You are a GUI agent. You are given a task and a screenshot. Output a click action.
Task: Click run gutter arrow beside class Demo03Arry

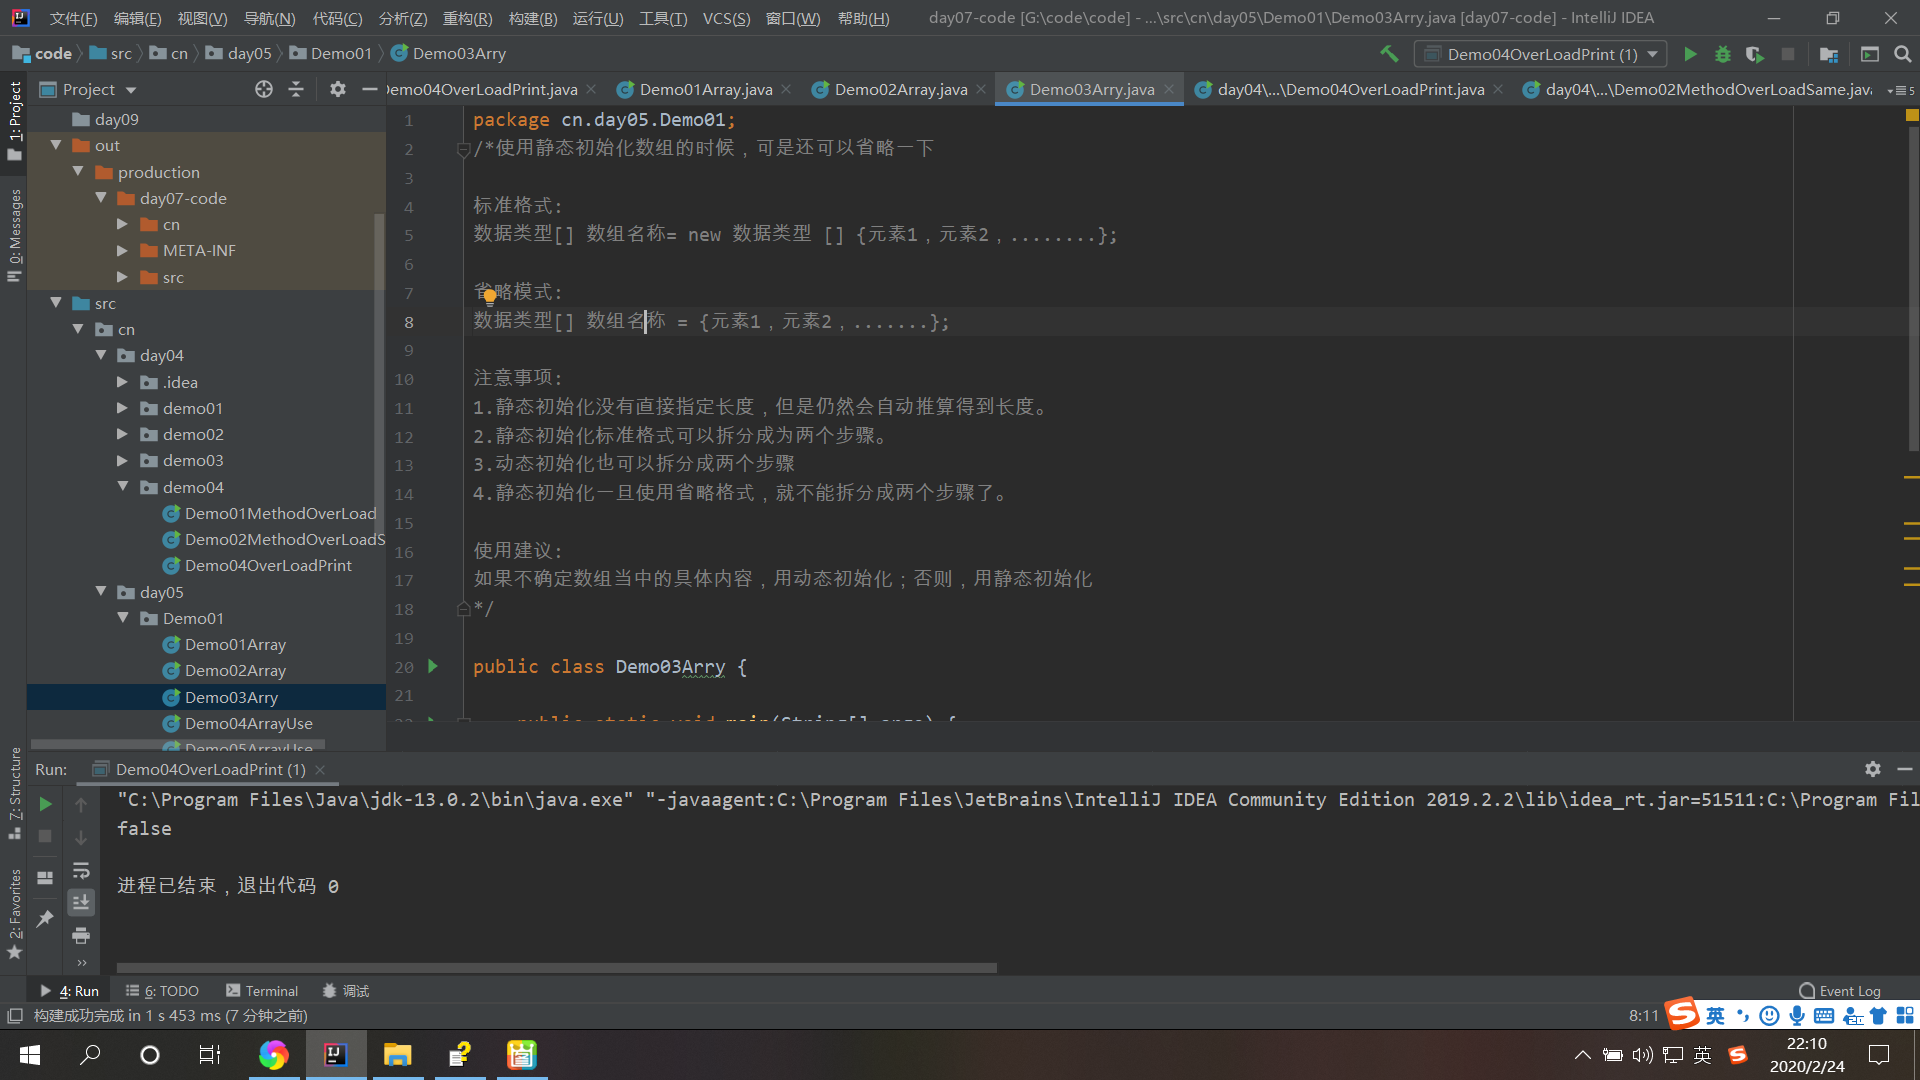coord(433,666)
